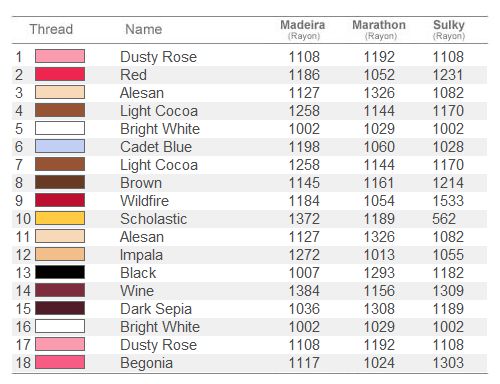Click the Thread column header
500x384 pixels.
tap(51, 29)
